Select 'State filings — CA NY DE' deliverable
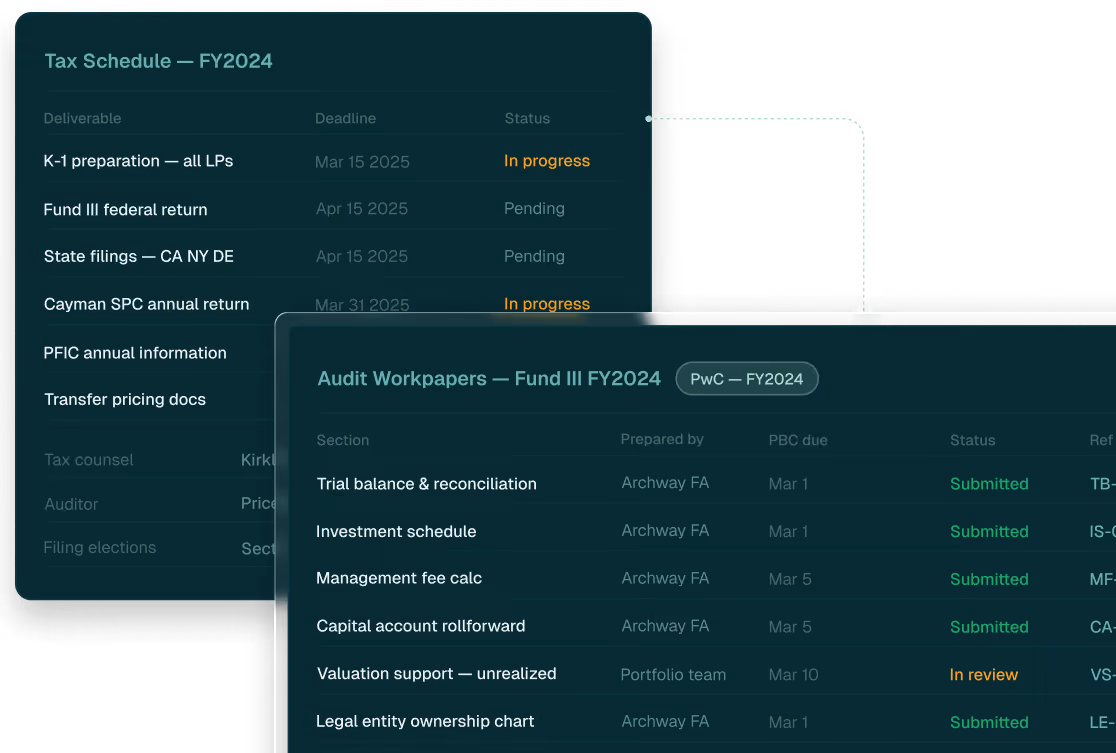The image size is (1116, 753). point(139,256)
